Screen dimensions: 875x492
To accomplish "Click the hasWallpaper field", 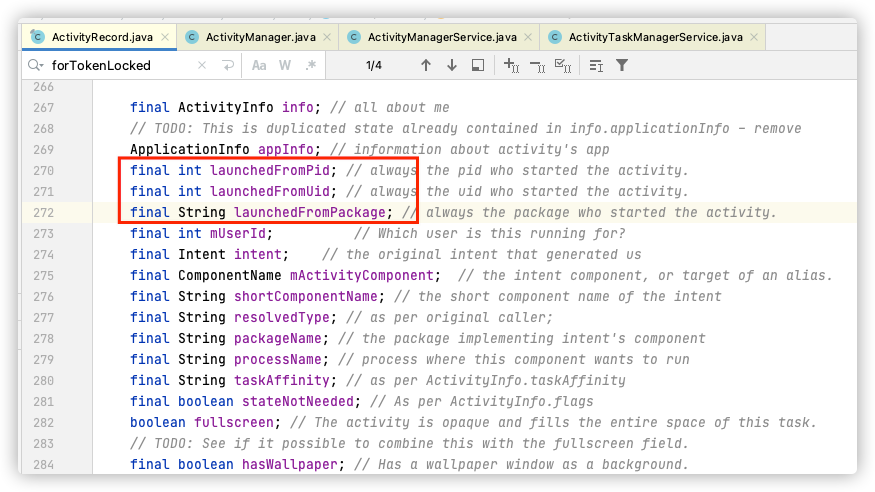I will (290, 464).
